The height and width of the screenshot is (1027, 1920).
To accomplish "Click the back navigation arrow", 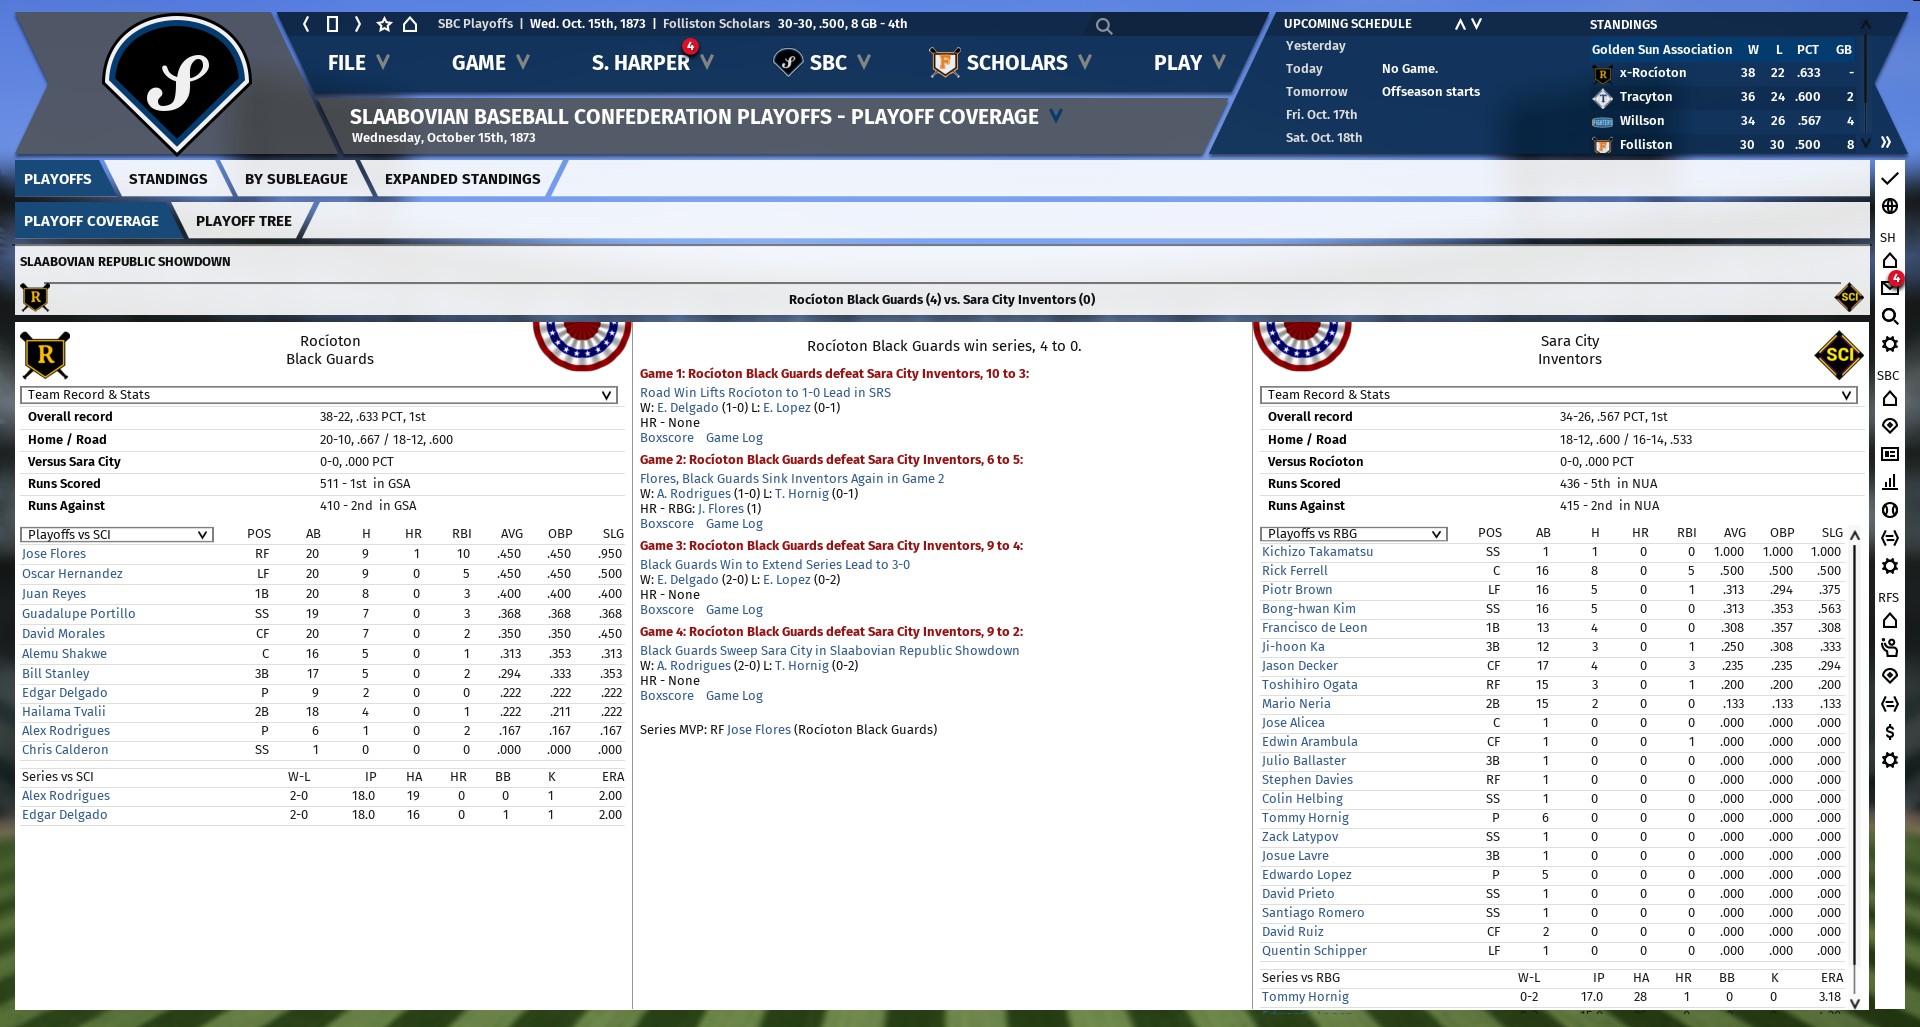I will pyautogui.click(x=307, y=24).
